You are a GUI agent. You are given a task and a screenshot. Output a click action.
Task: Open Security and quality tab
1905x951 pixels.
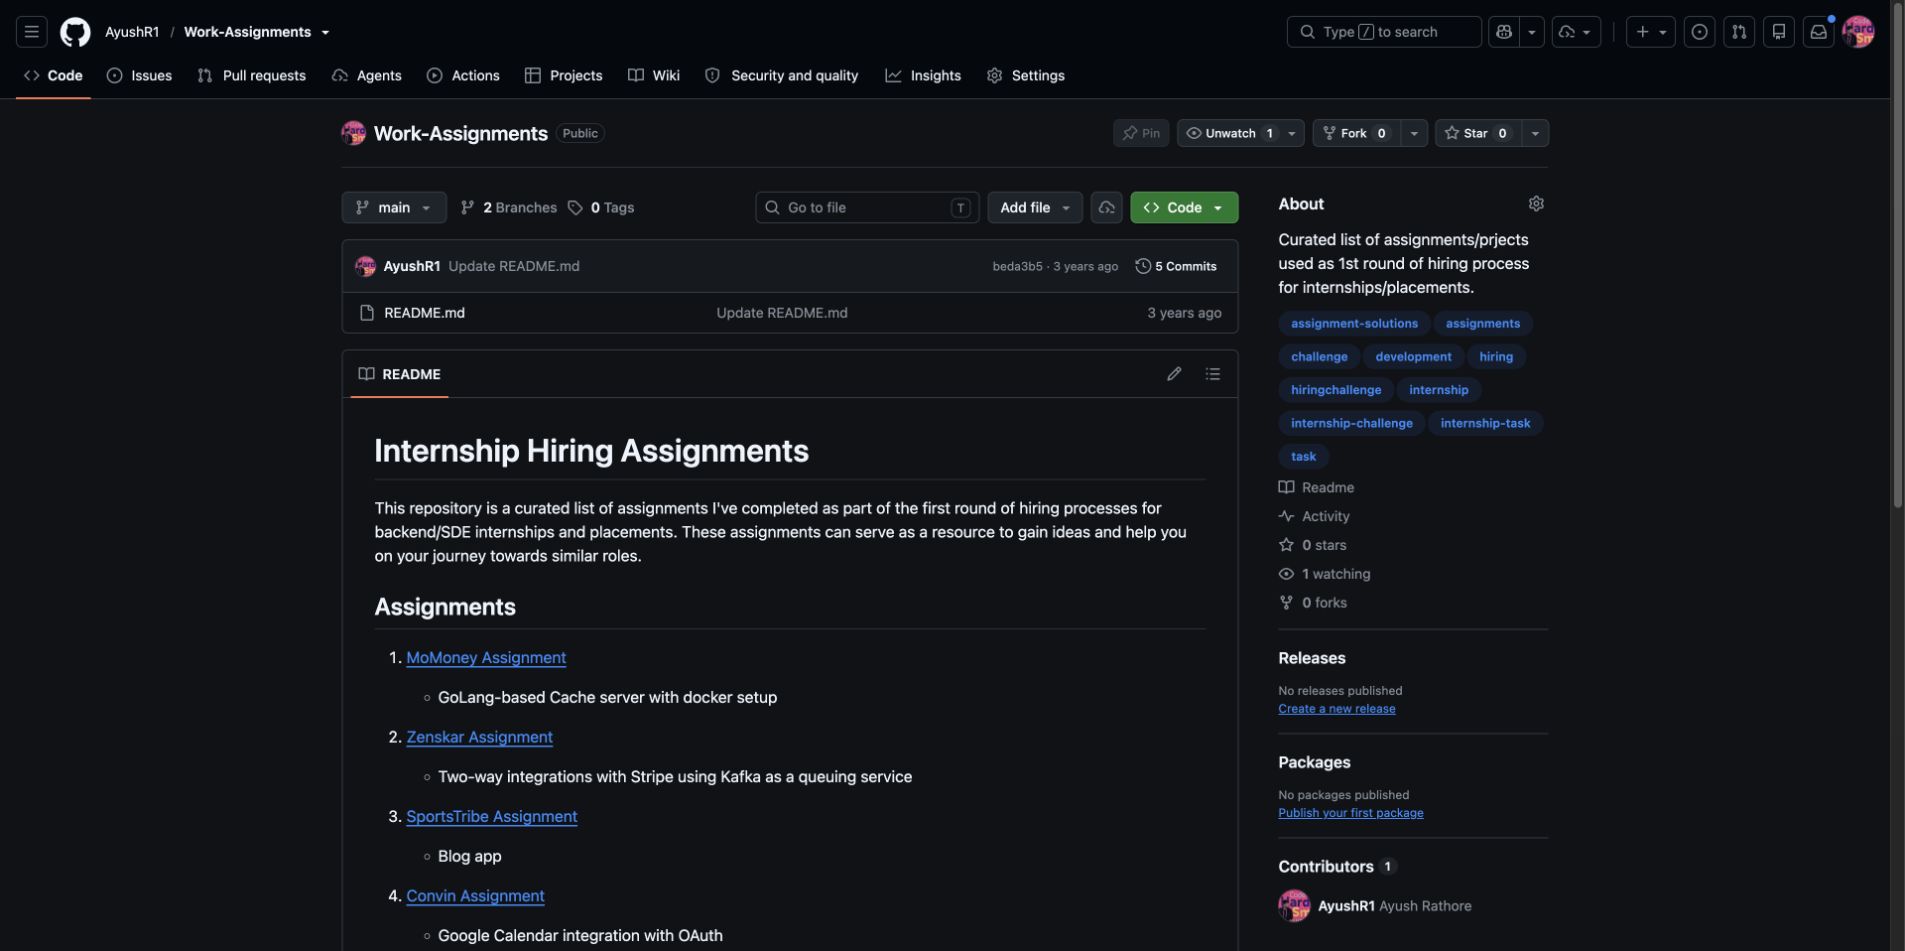pos(781,76)
